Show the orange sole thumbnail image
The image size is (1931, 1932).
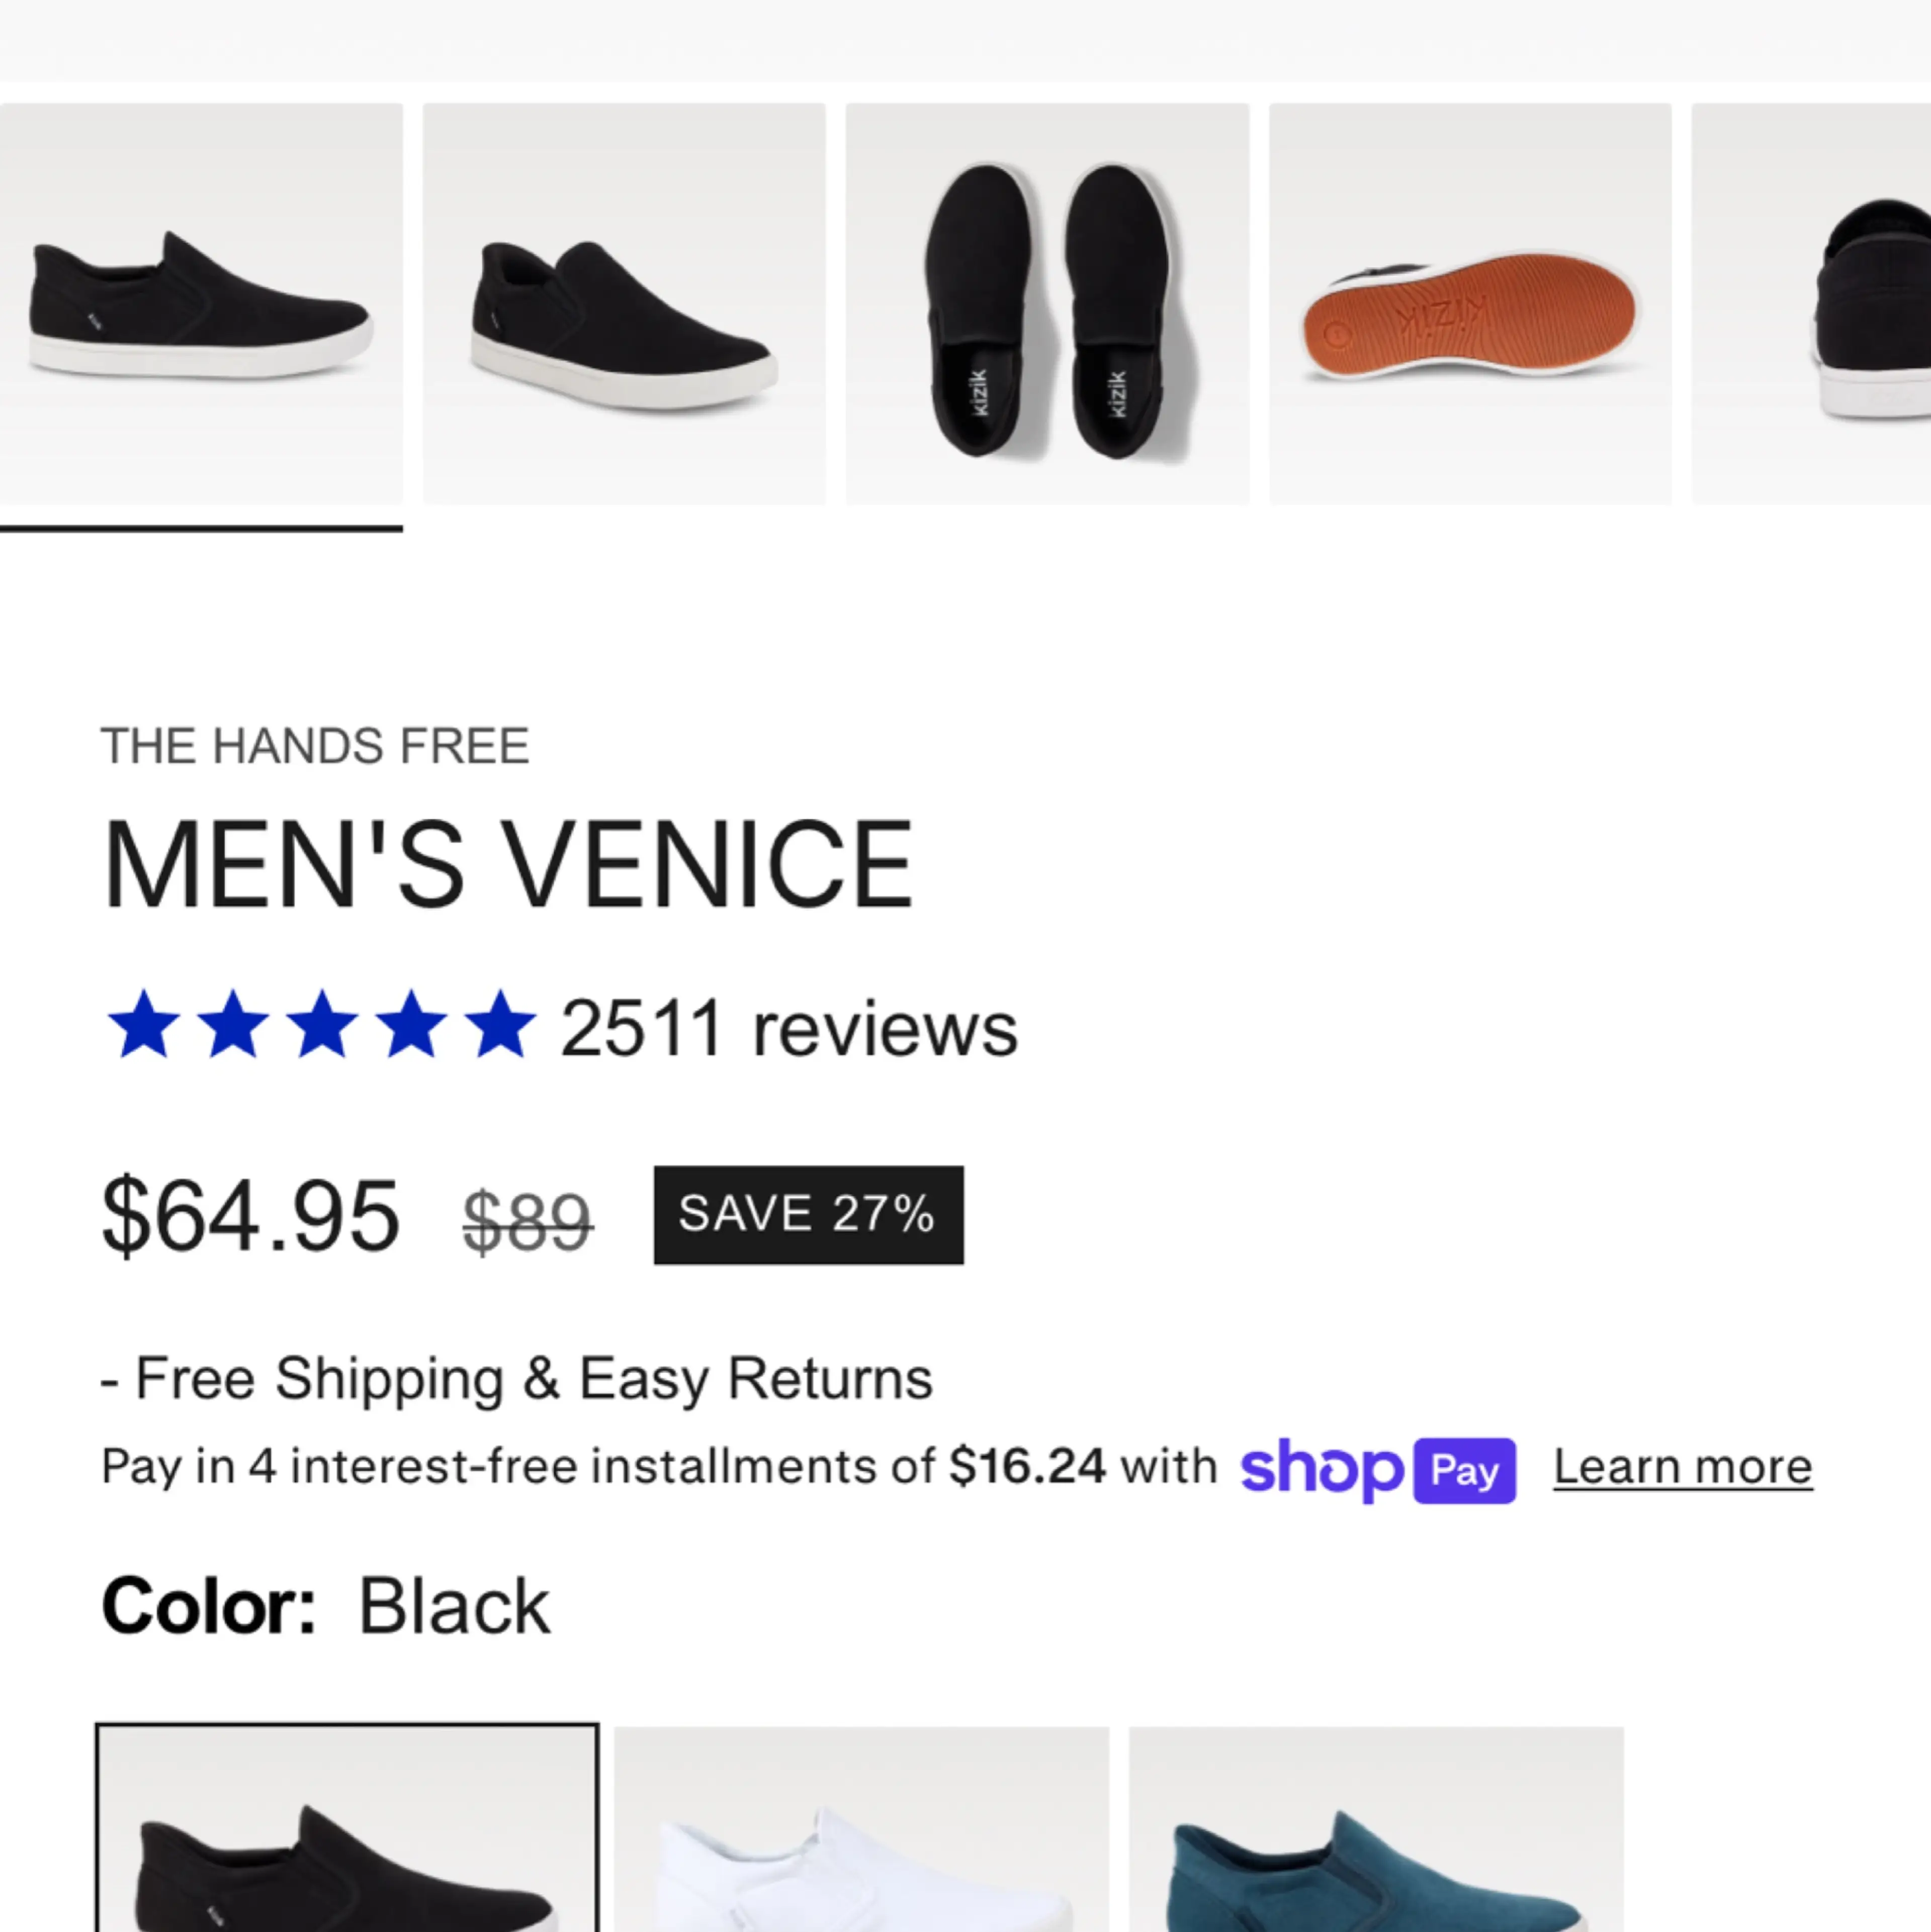1470,304
